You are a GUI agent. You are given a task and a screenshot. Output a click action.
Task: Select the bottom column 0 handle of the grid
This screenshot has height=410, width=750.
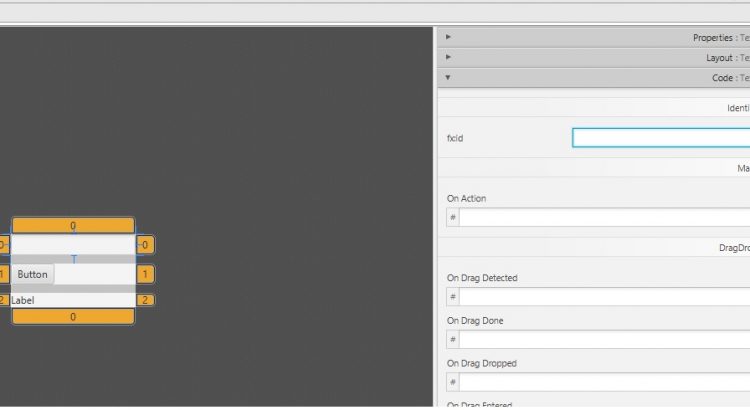point(73,316)
